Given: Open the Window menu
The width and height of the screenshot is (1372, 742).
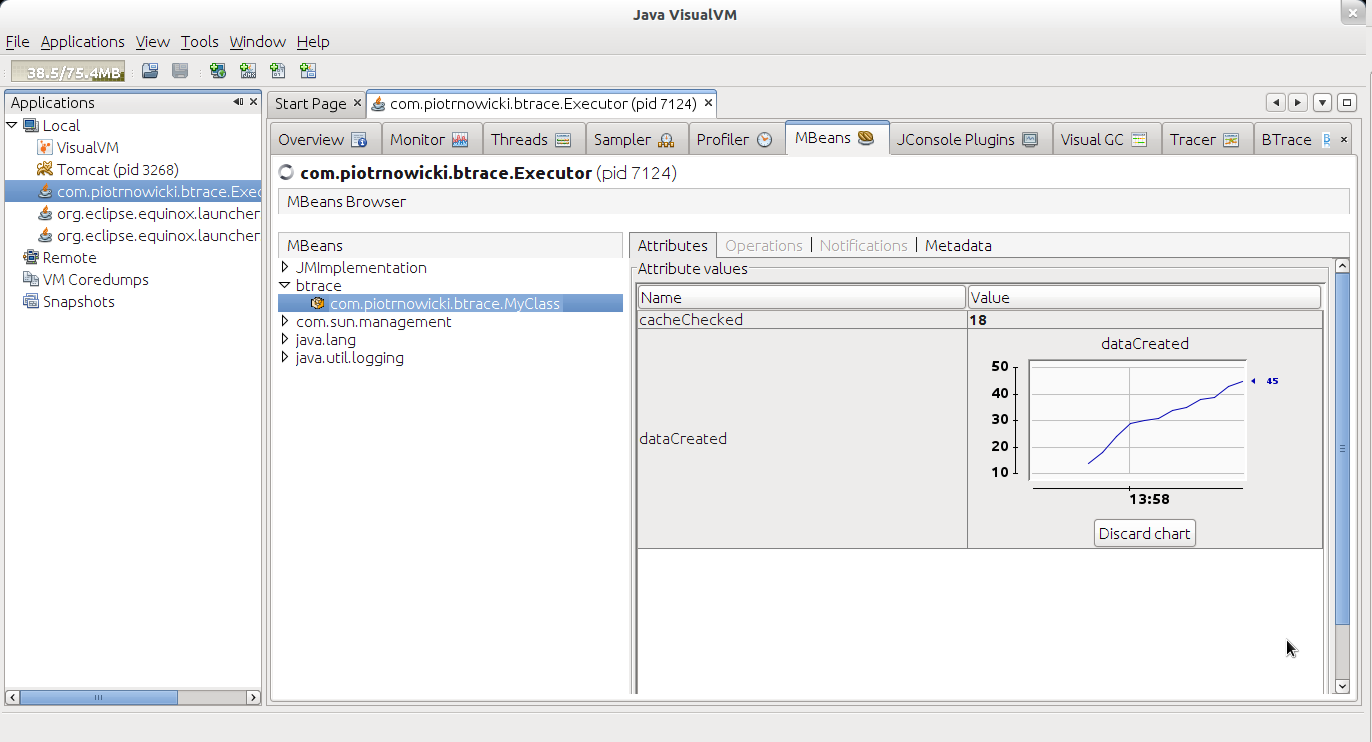Looking at the screenshot, I should pos(257,41).
